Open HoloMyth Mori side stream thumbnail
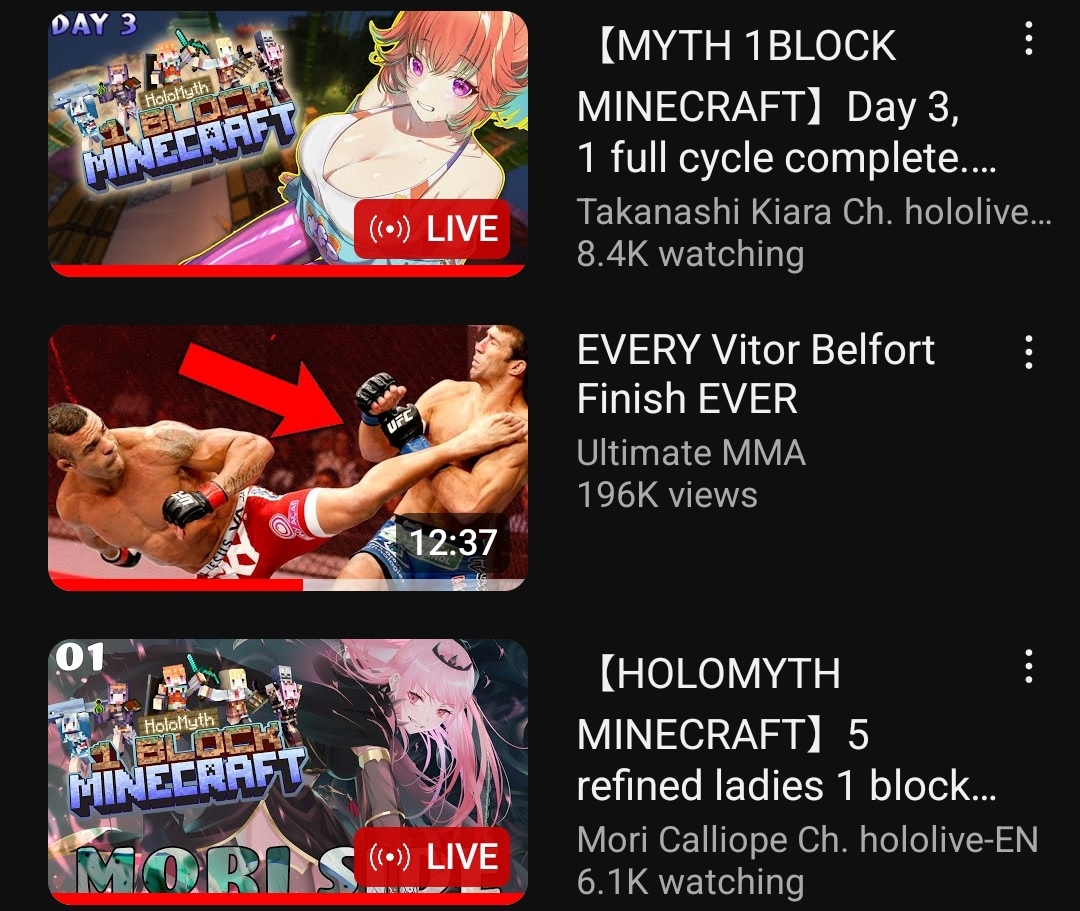1080x911 pixels. point(288,771)
